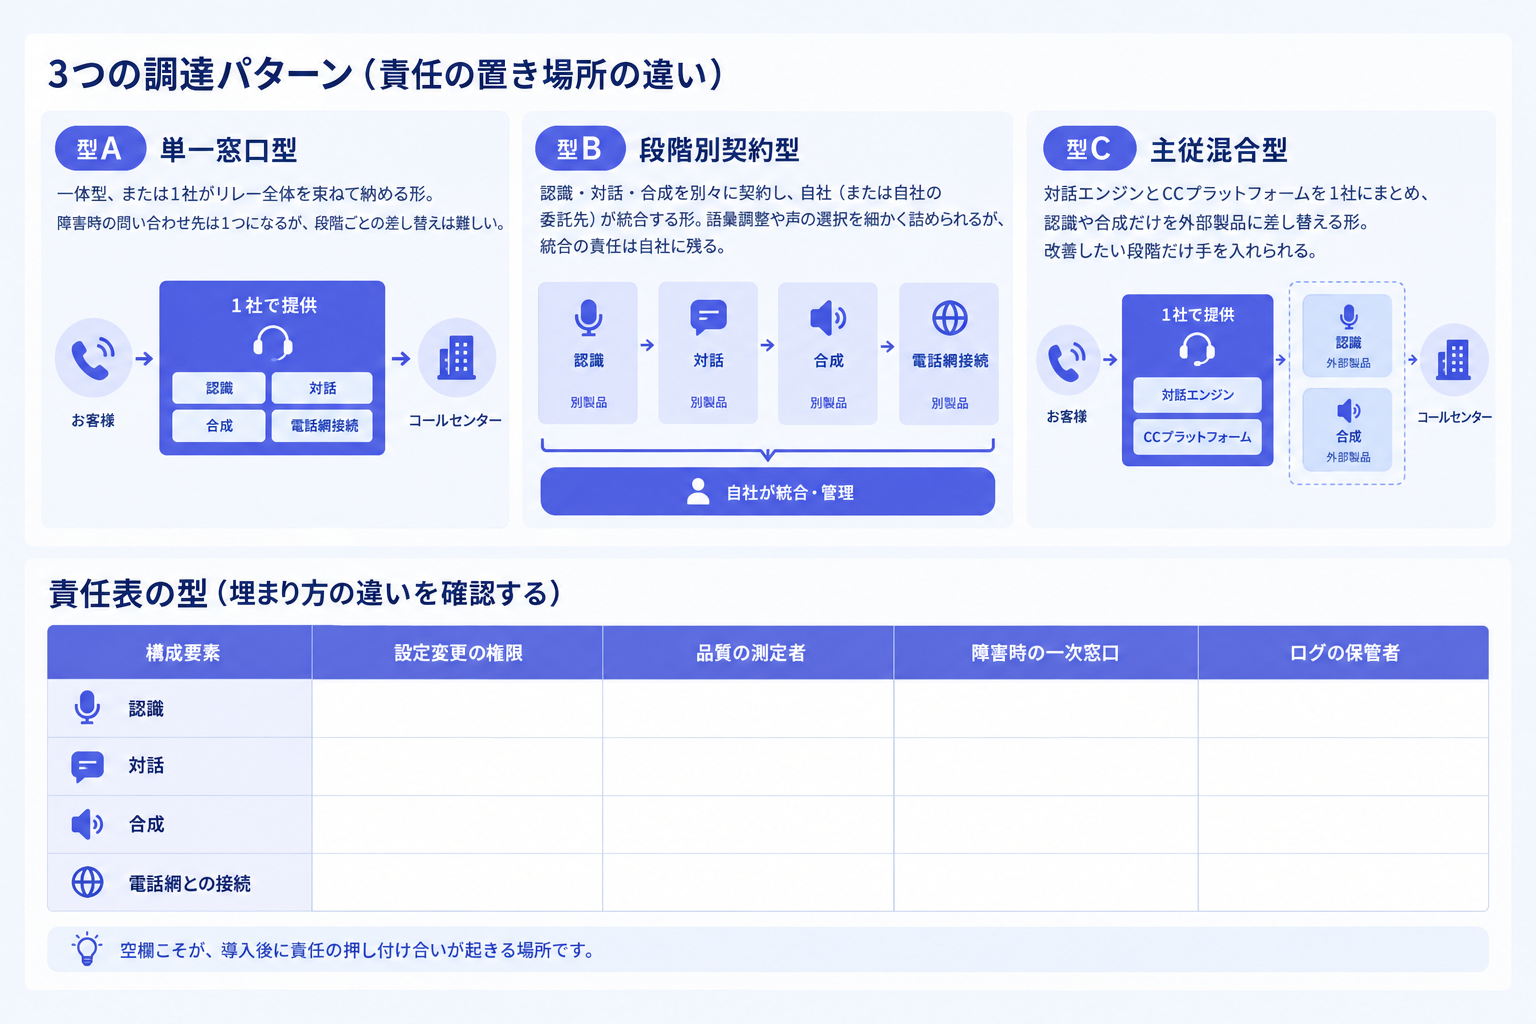Image resolution: width=1536 pixels, height=1024 pixels.
Task: Click the 主従混合型 heading
Action: coord(1219,150)
